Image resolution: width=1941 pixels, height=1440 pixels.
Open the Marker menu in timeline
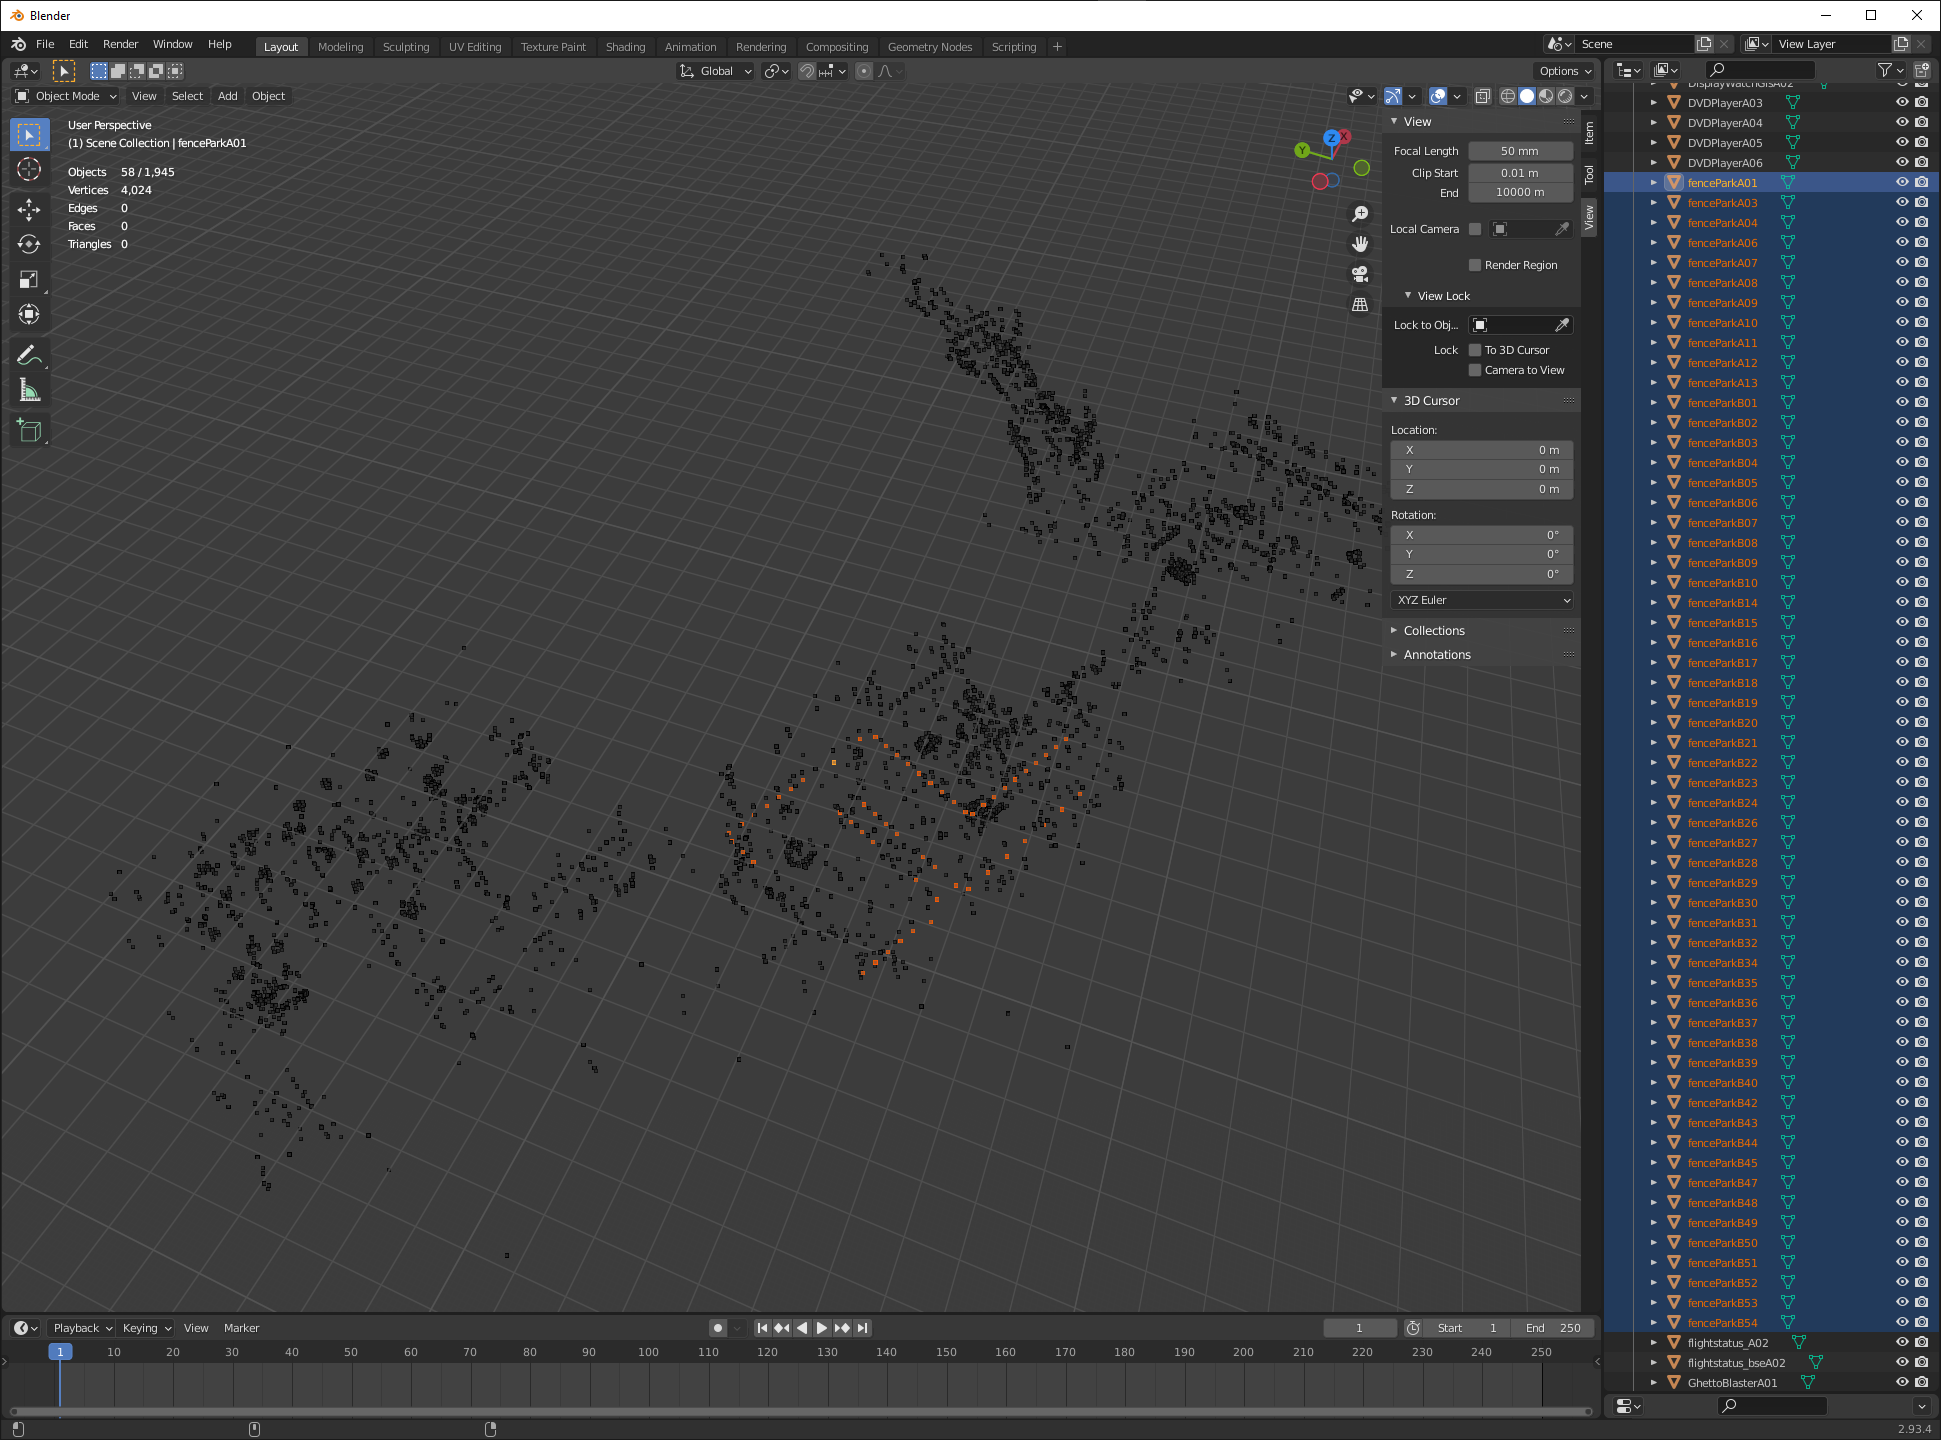point(241,1328)
